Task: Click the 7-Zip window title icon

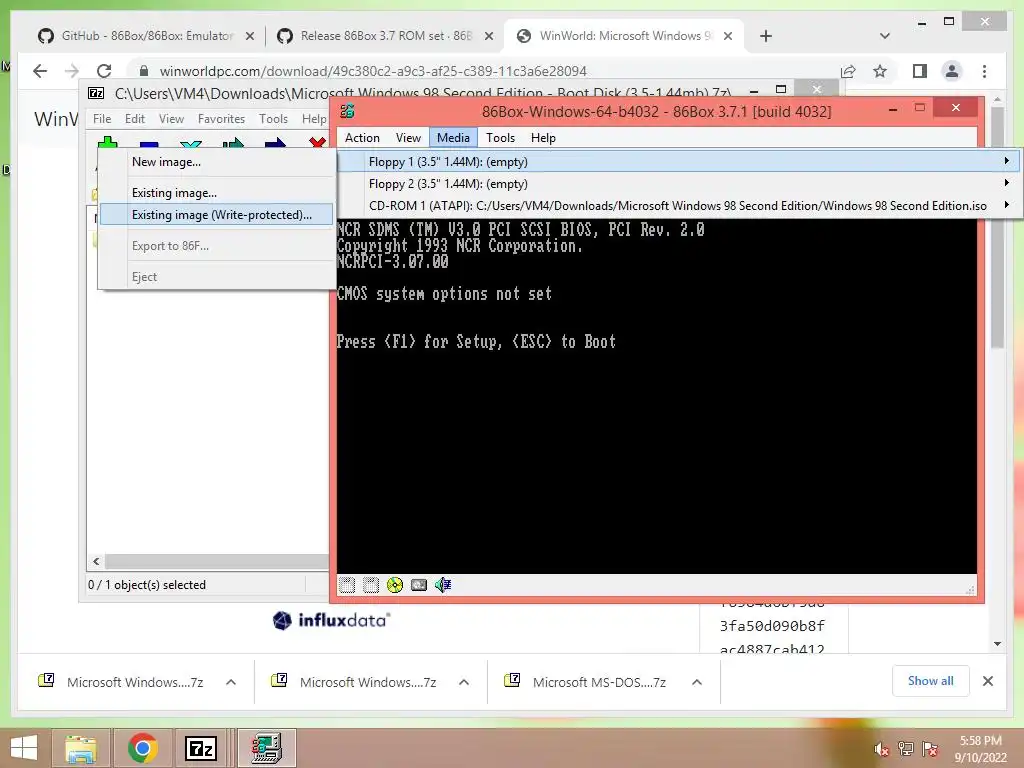Action: (x=96, y=93)
